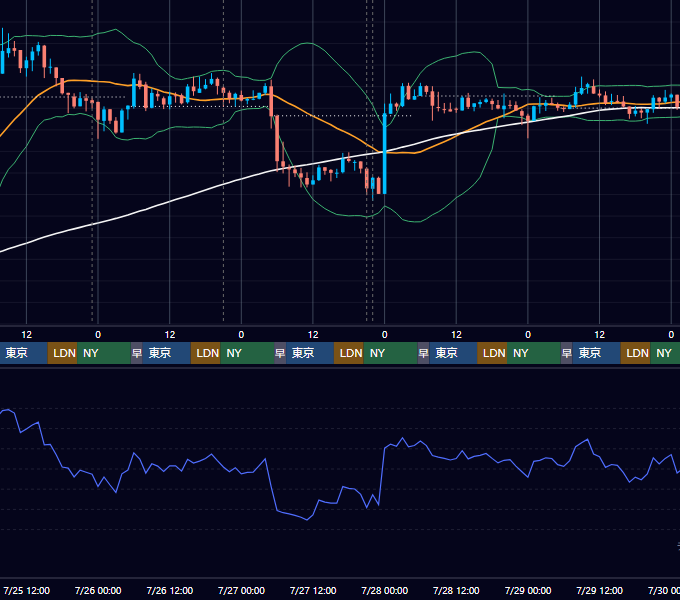Click the 7/26 12:00 date label

coord(170,590)
